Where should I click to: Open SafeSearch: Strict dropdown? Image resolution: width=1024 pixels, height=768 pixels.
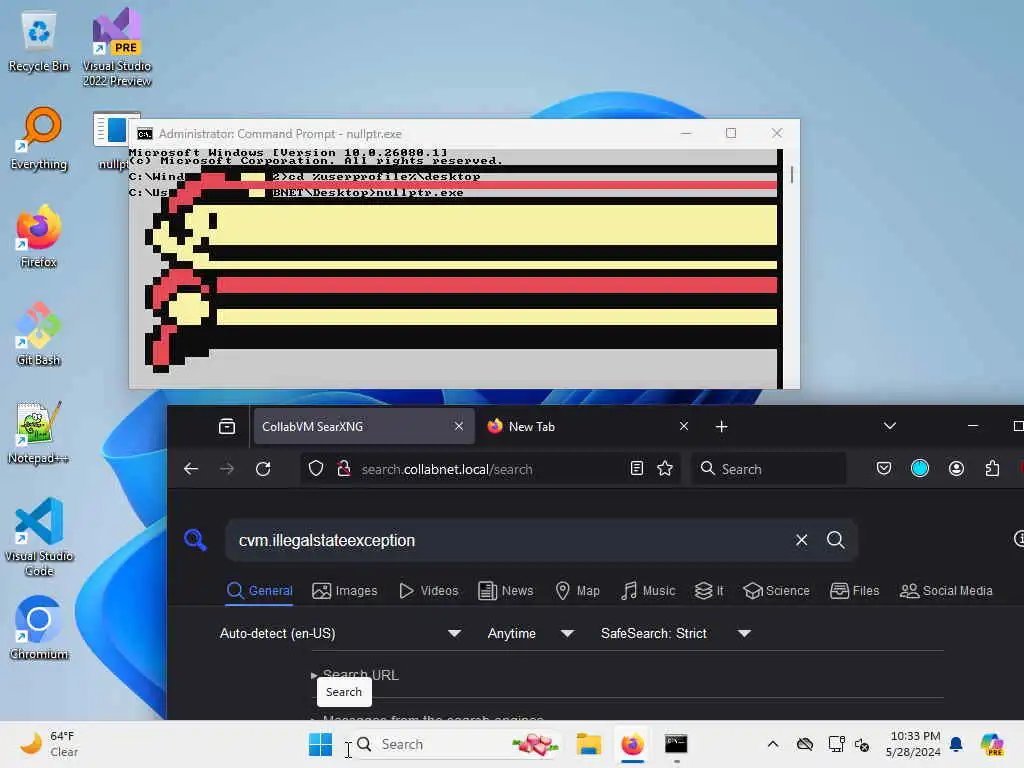675,633
